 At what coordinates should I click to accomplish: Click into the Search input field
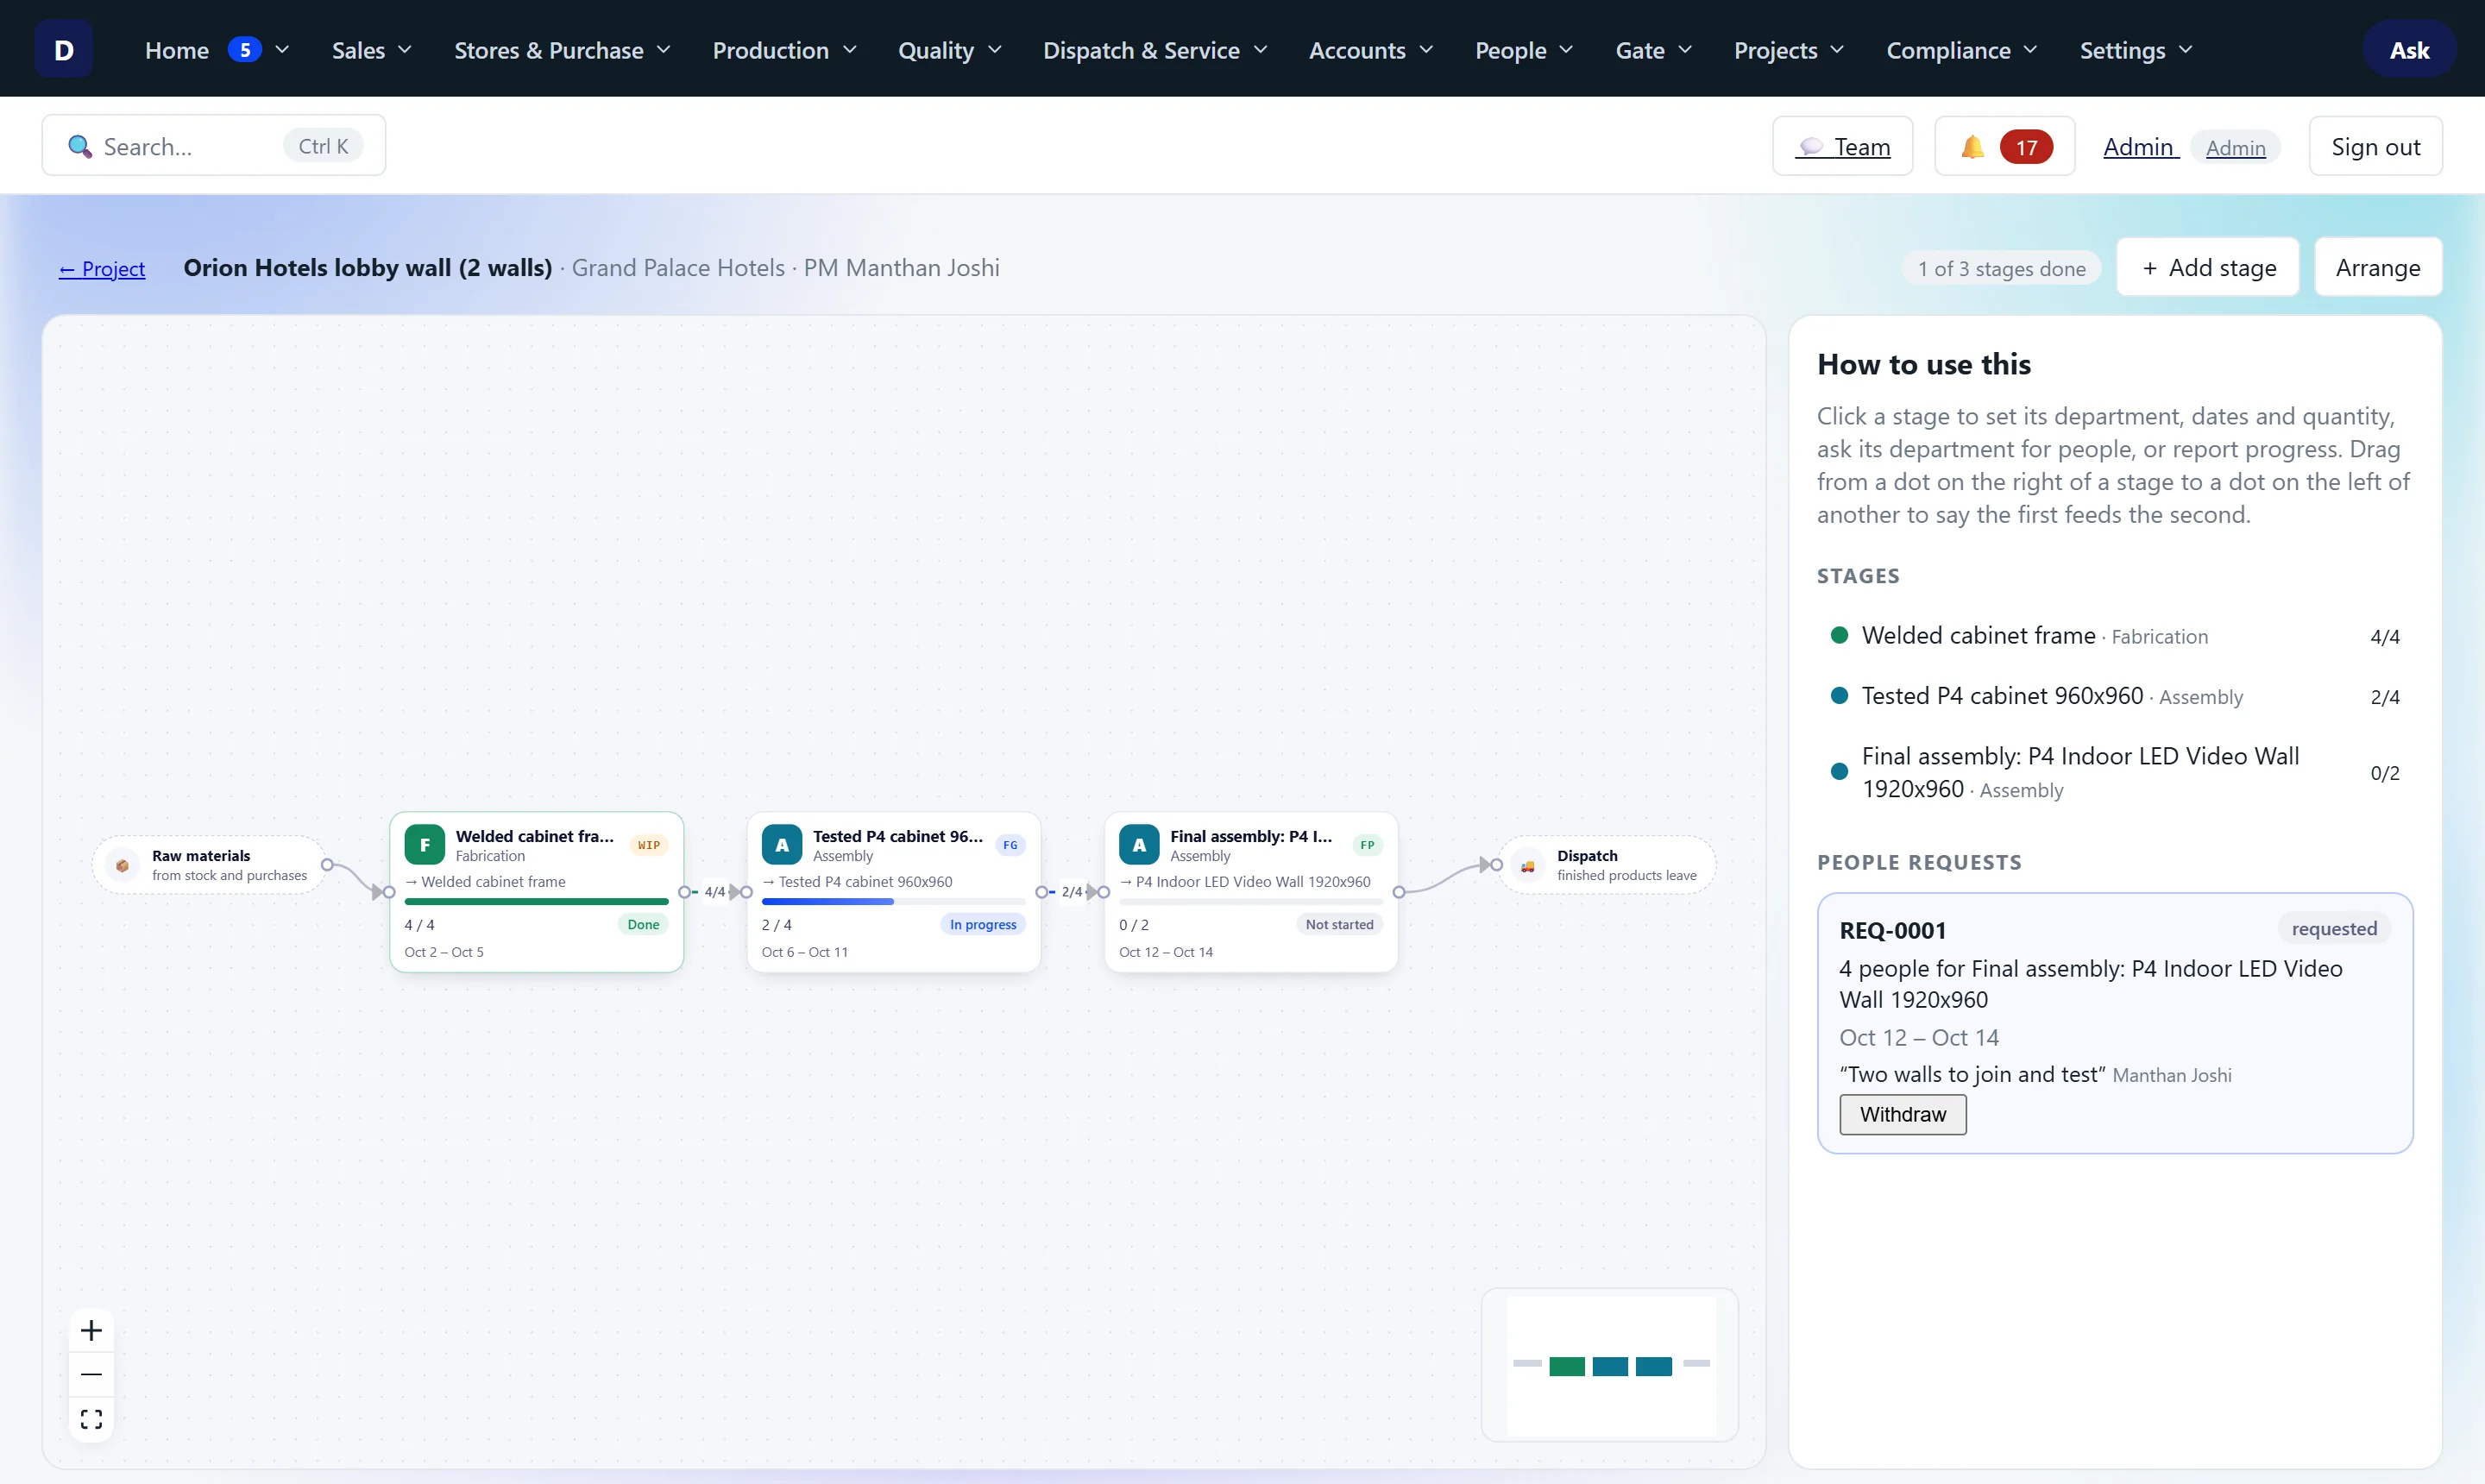[x=213, y=146]
